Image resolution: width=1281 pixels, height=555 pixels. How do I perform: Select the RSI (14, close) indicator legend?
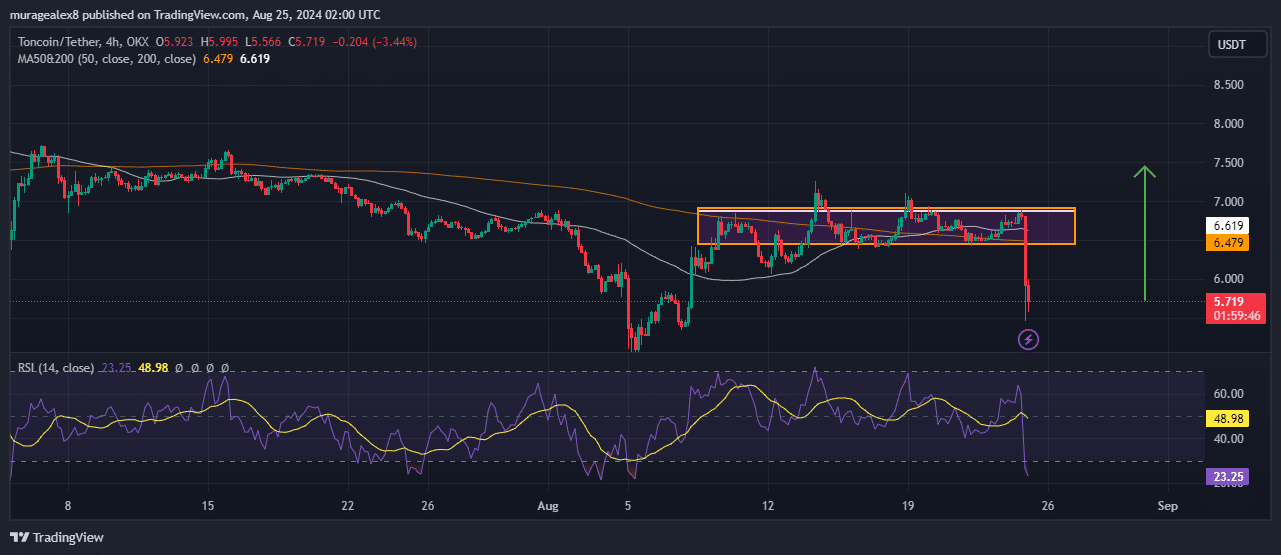56,368
